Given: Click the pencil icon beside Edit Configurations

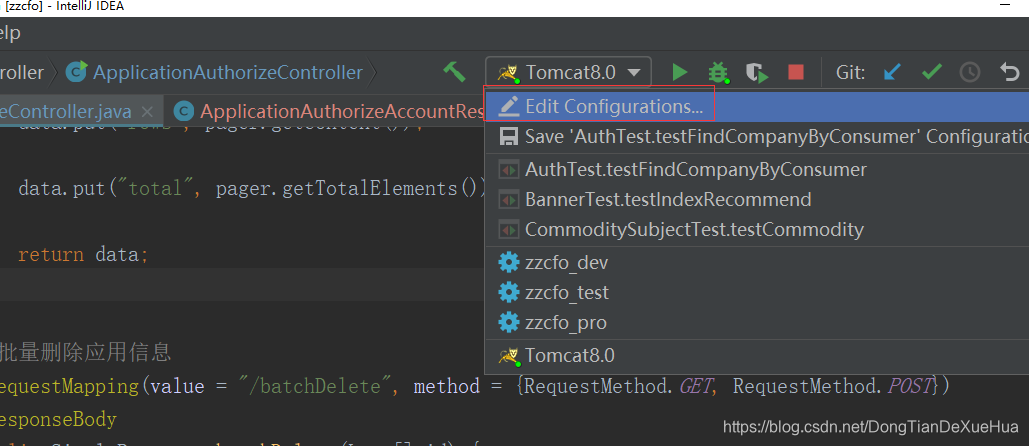Looking at the screenshot, I should [509, 106].
